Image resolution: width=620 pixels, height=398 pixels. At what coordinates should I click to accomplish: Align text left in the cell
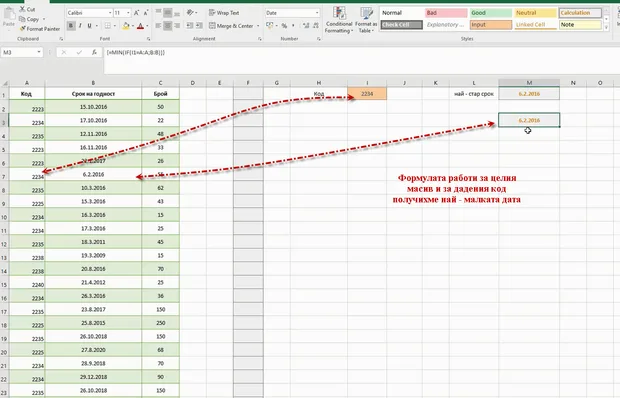(x=158, y=26)
